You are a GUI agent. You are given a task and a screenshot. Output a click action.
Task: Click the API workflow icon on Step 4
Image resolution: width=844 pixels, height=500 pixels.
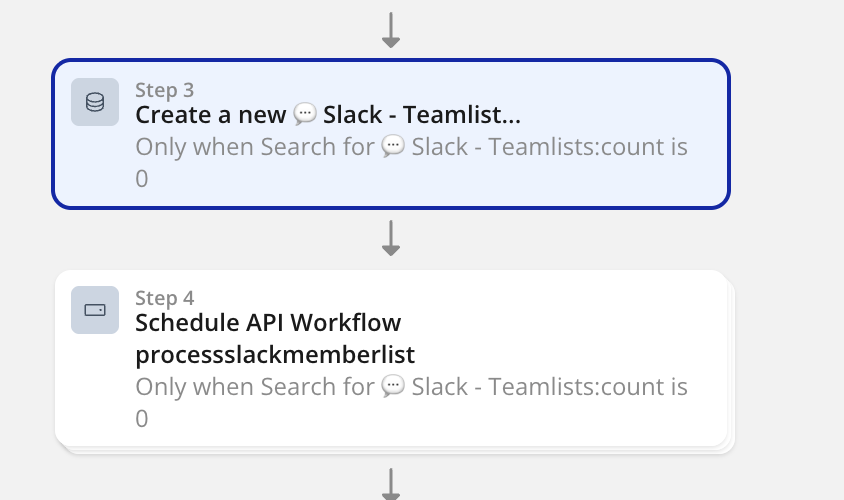point(95,310)
